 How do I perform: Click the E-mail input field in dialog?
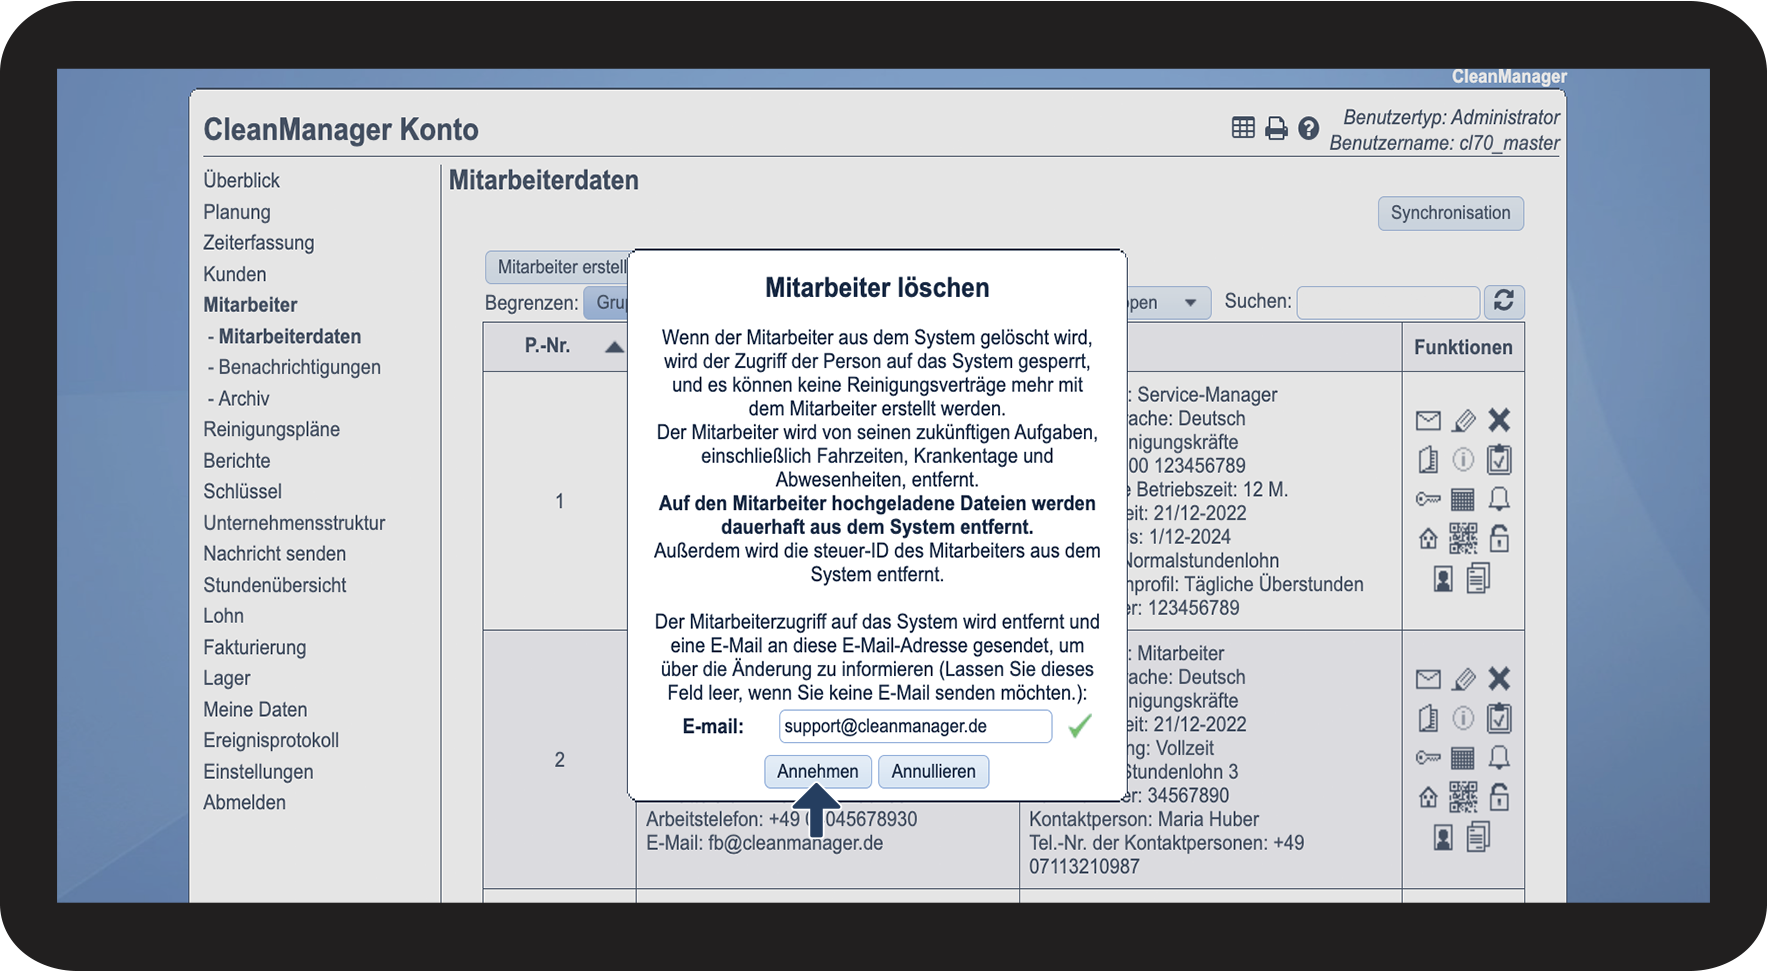coord(914,727)
